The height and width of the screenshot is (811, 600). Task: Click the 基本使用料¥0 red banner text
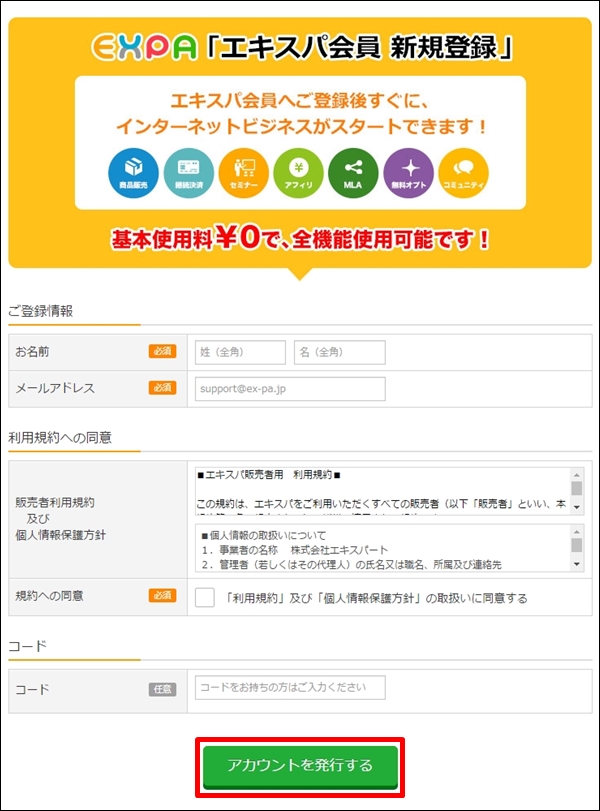coord(300,238)
